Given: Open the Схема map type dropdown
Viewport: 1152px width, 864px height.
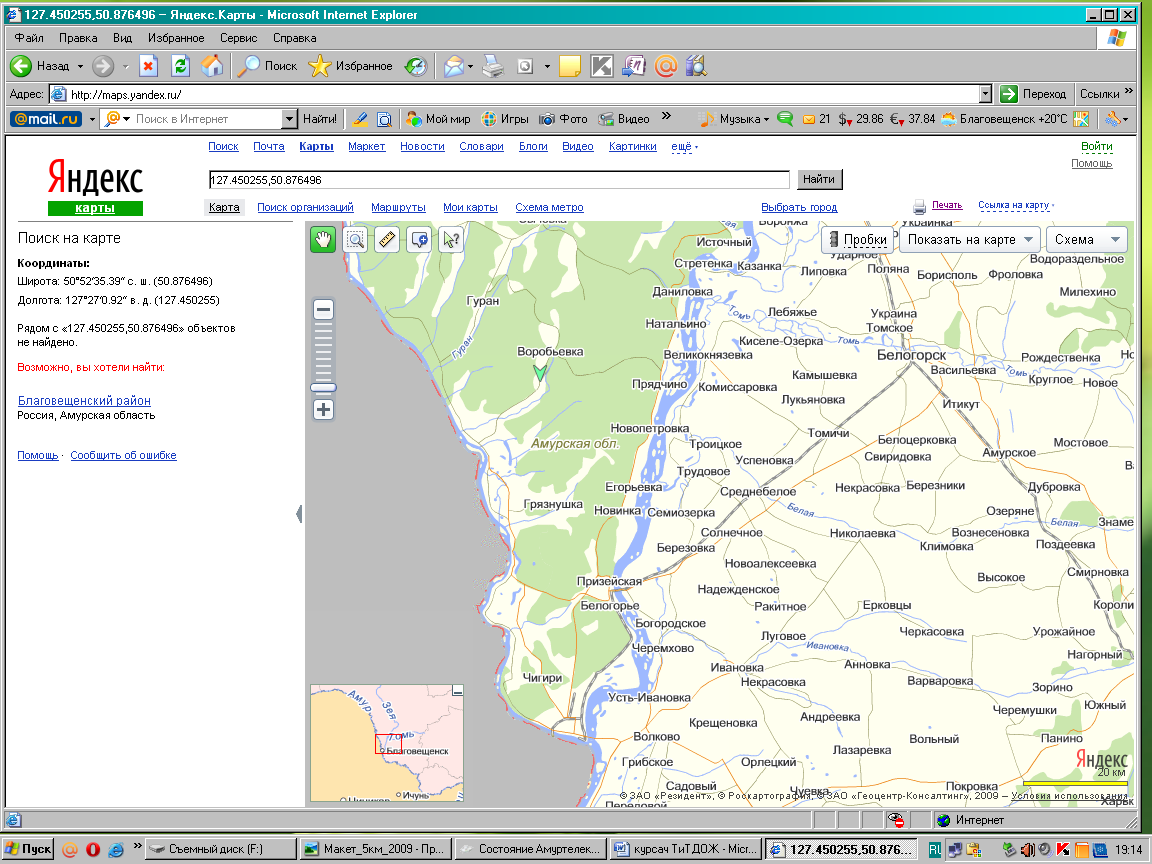Looking at the screenshot, I should pos(1087,240).
